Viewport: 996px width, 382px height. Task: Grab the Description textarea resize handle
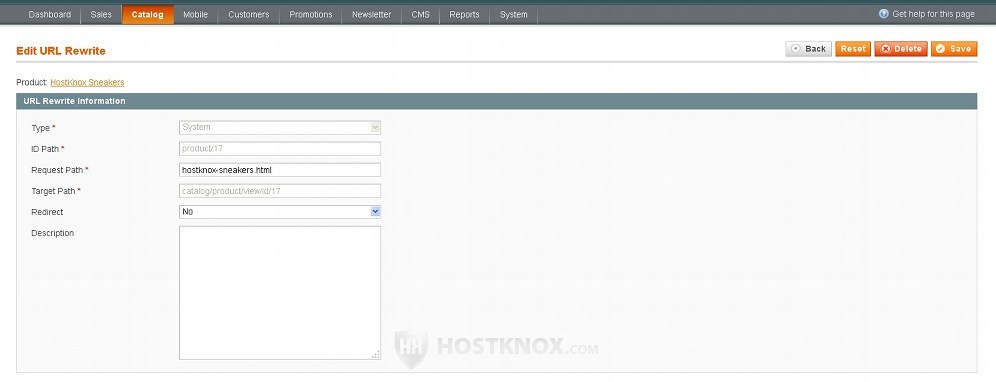click(x=376, y=355)
